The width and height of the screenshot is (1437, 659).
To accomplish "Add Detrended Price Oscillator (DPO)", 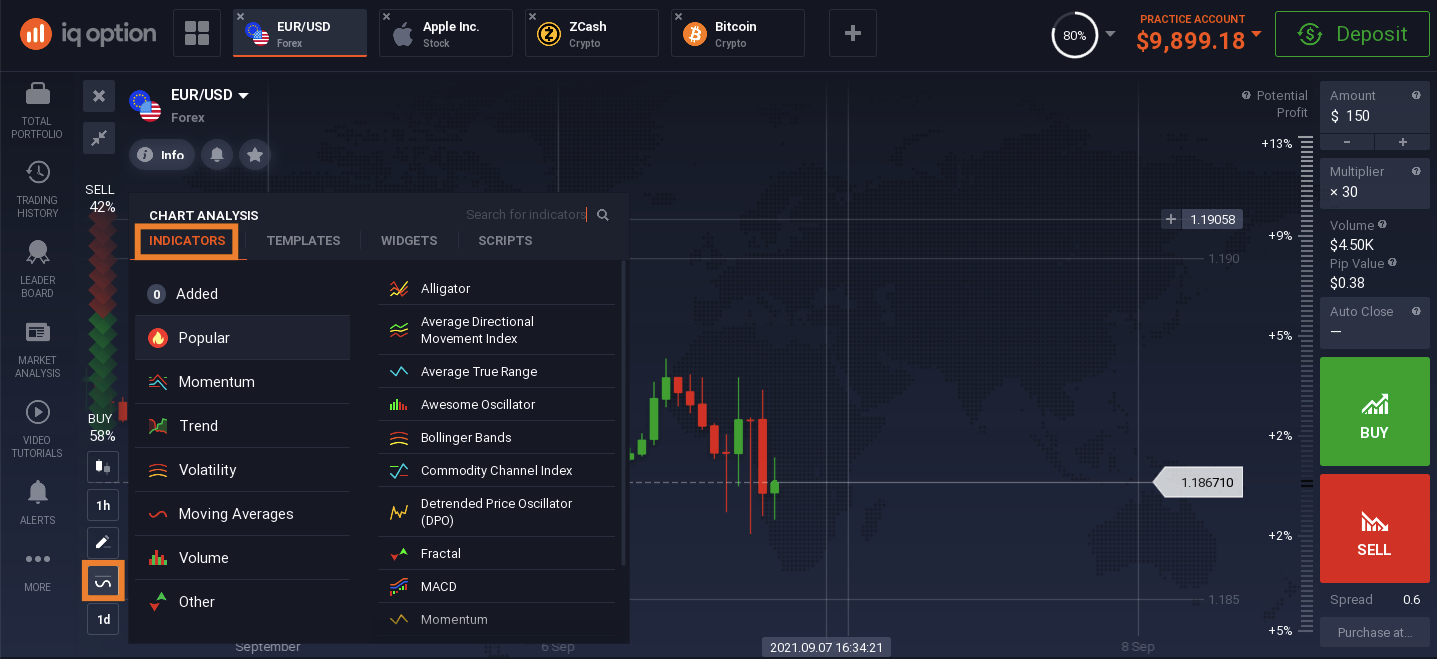I will pyautogui.click(x=497, y=512).
